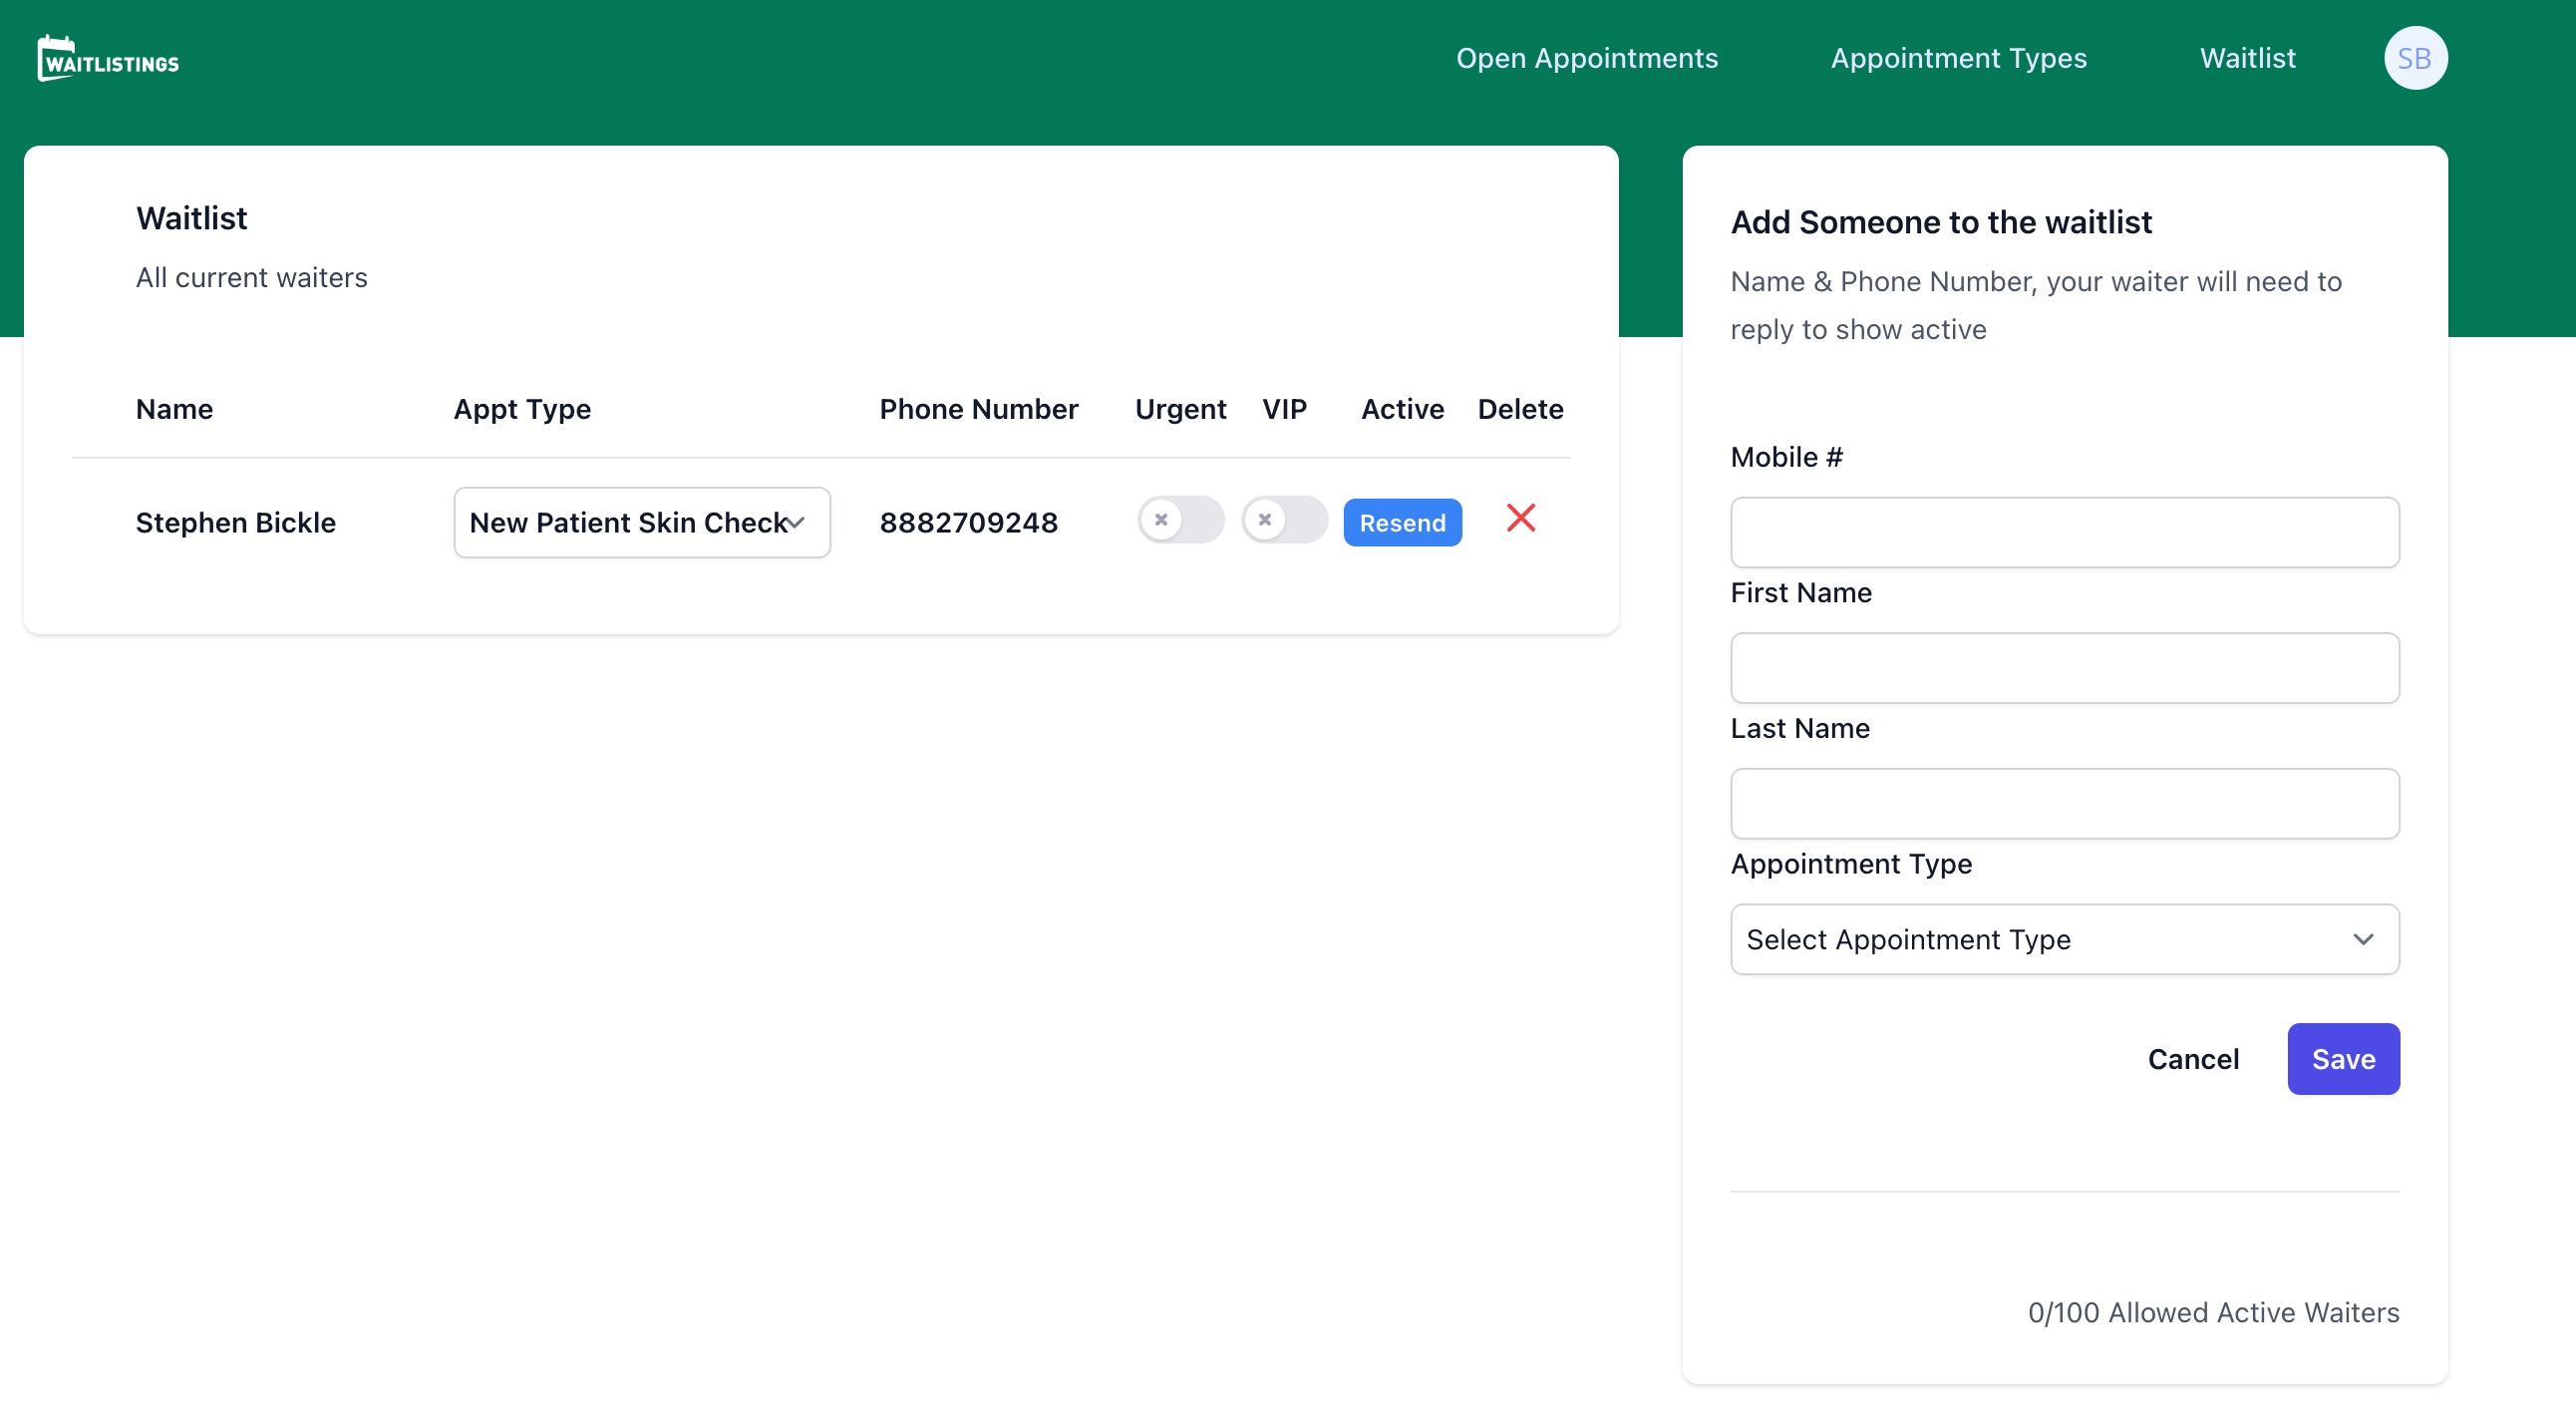
Task: Expand Select Appointment Type dropdown
Action: coord(2063,939)
